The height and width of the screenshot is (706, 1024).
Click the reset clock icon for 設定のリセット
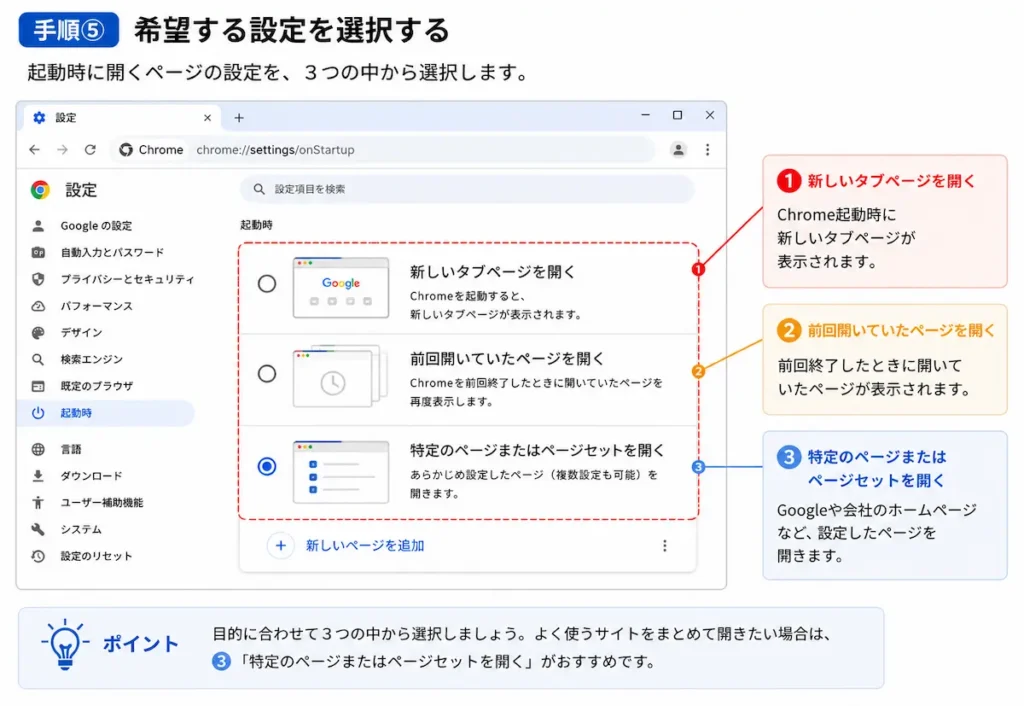(x=39, y=556)
